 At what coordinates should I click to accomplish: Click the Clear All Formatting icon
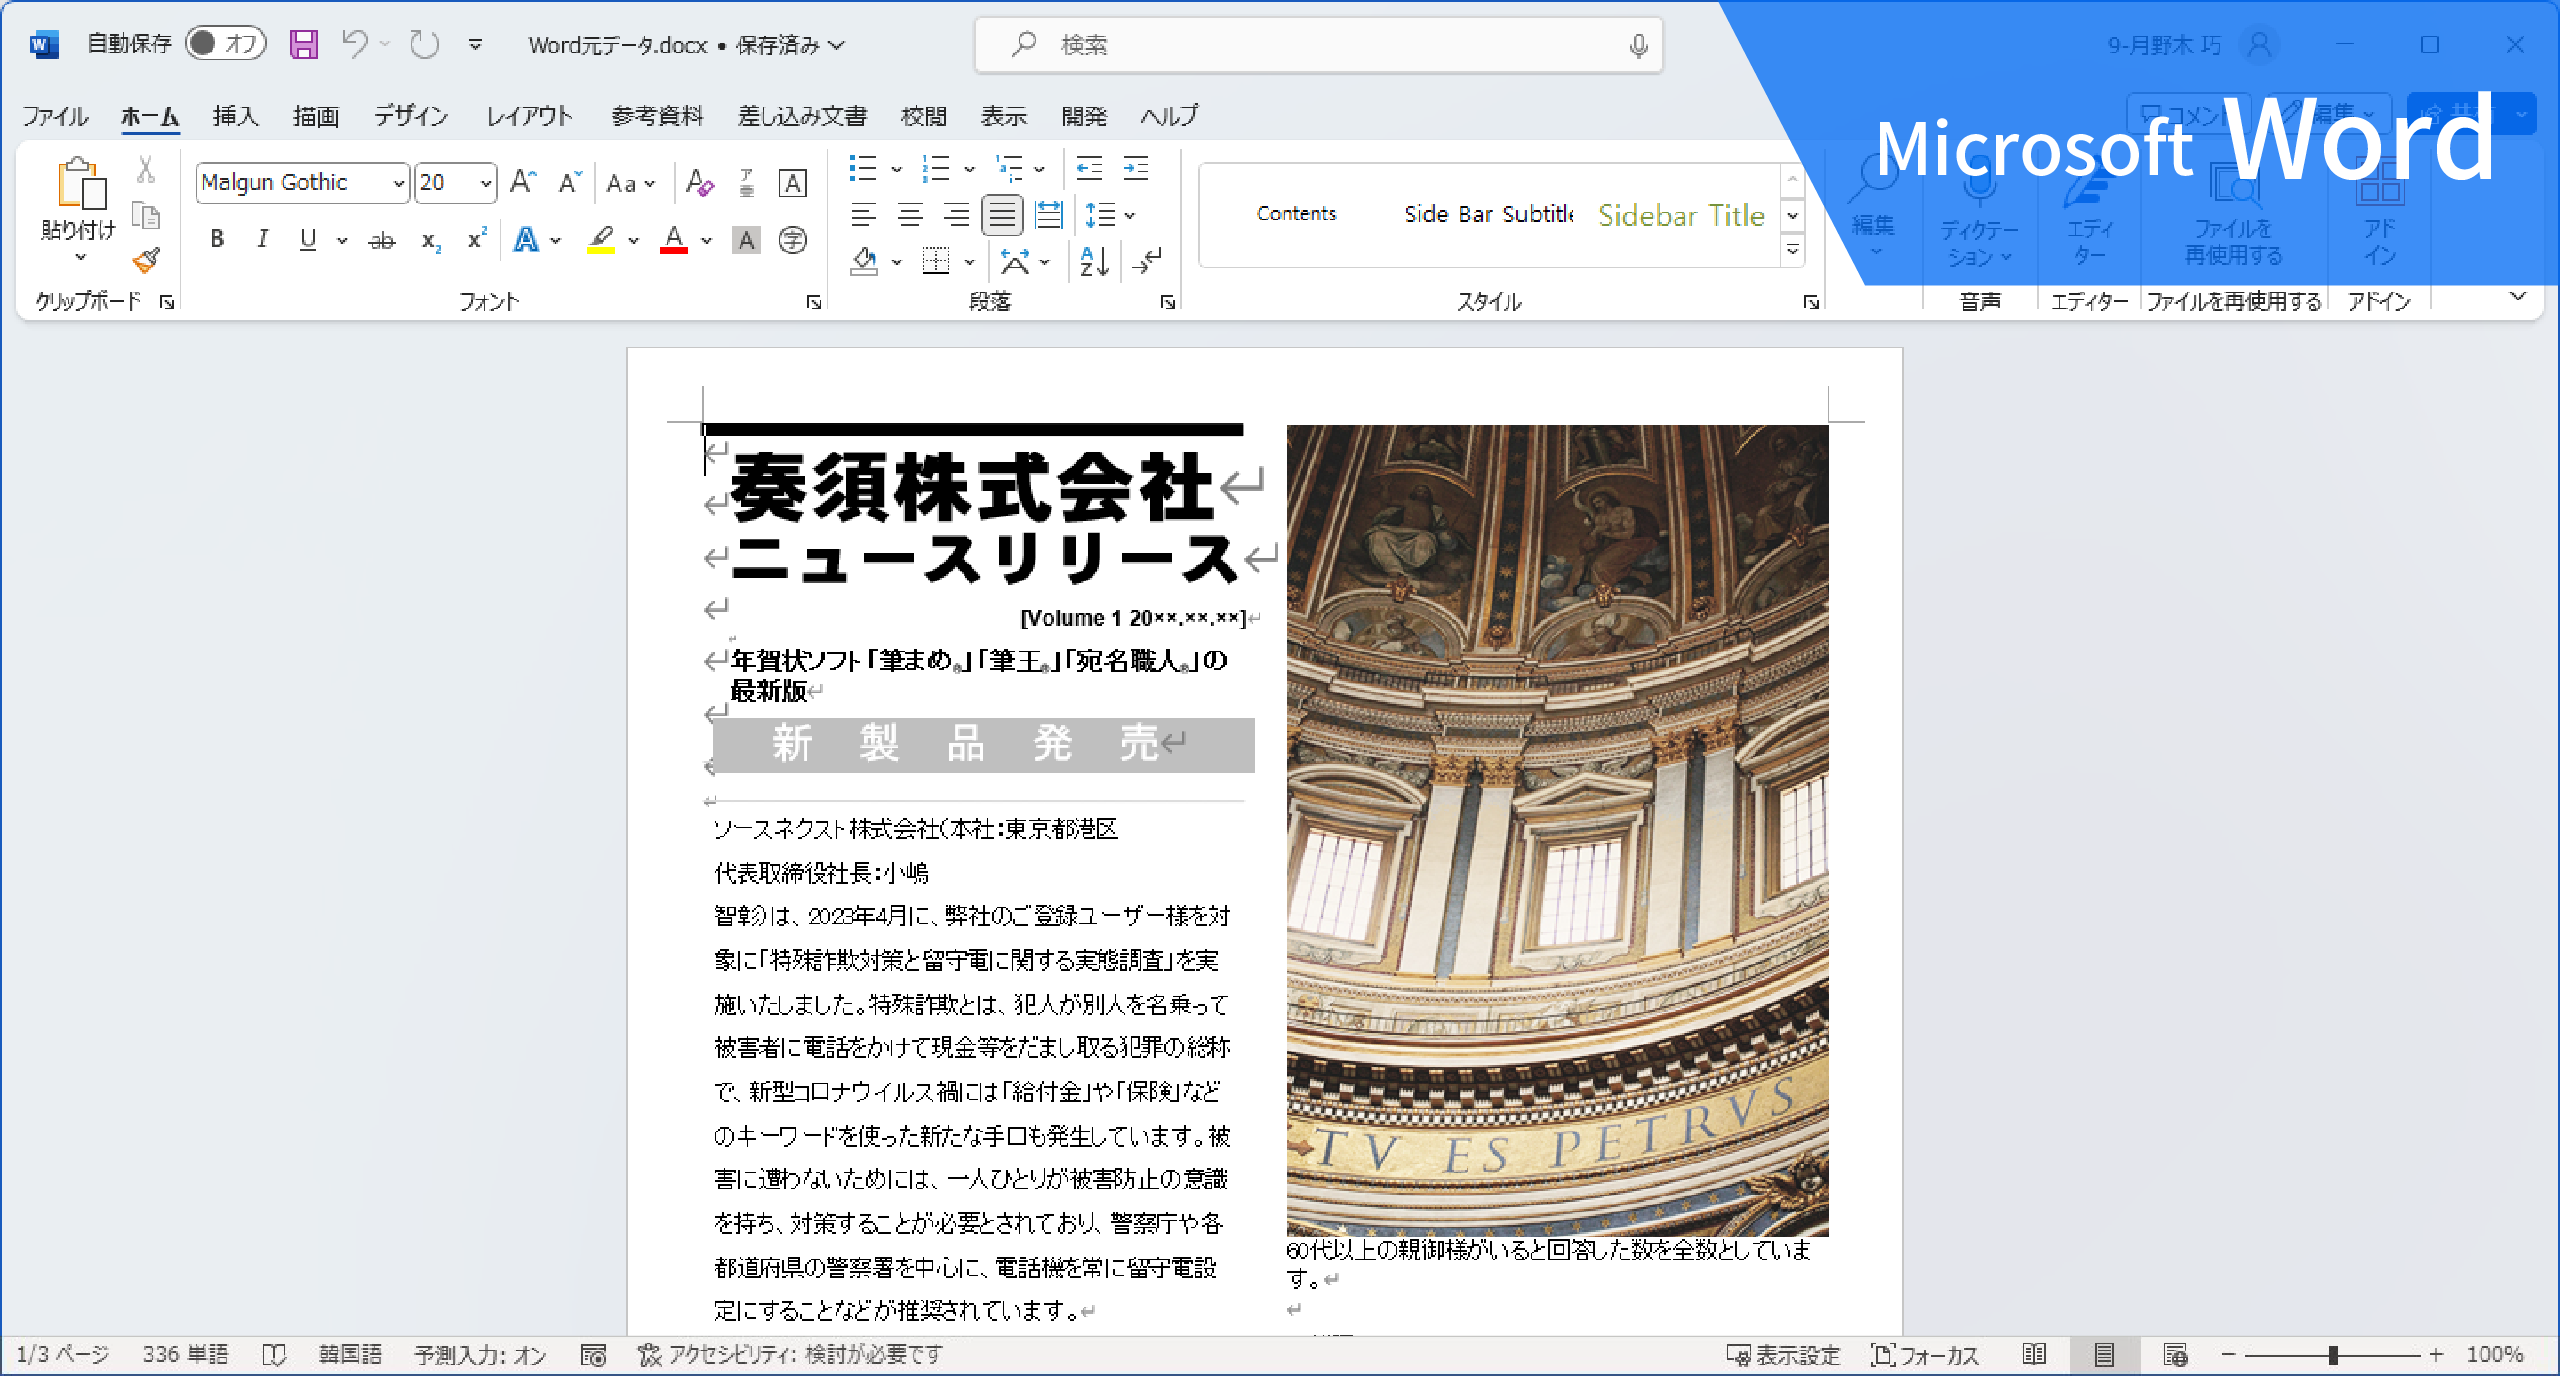699,183
